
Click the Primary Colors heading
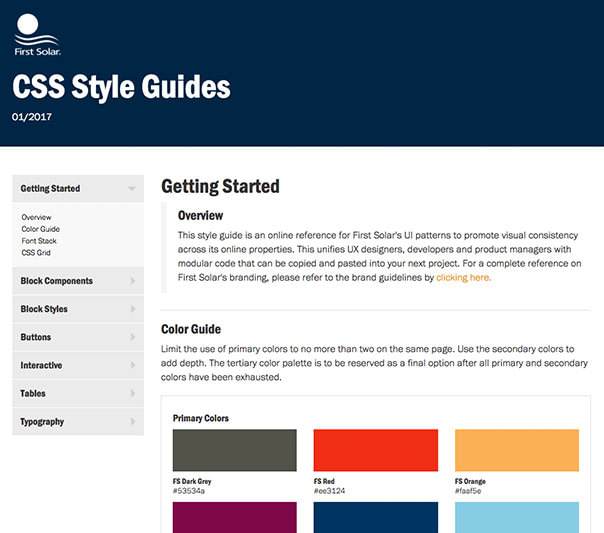pos(201,418)
